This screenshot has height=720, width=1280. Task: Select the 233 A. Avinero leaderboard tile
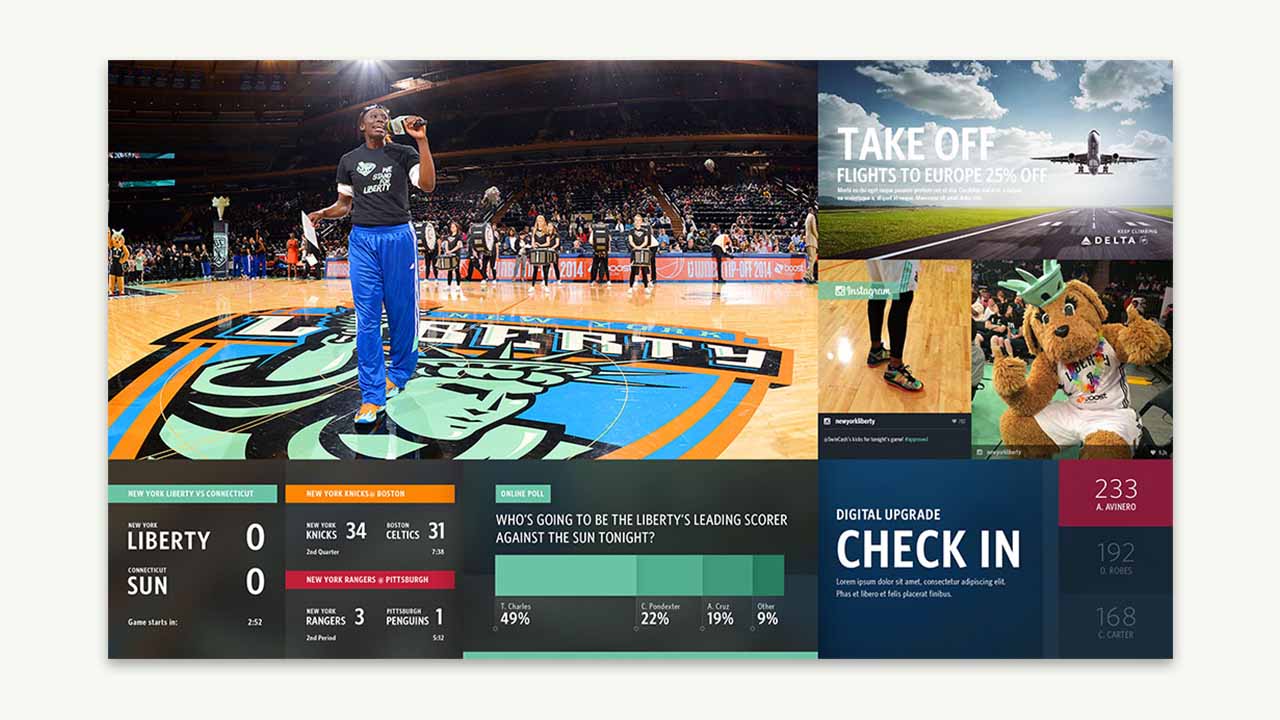click(x=1115, y=493)
